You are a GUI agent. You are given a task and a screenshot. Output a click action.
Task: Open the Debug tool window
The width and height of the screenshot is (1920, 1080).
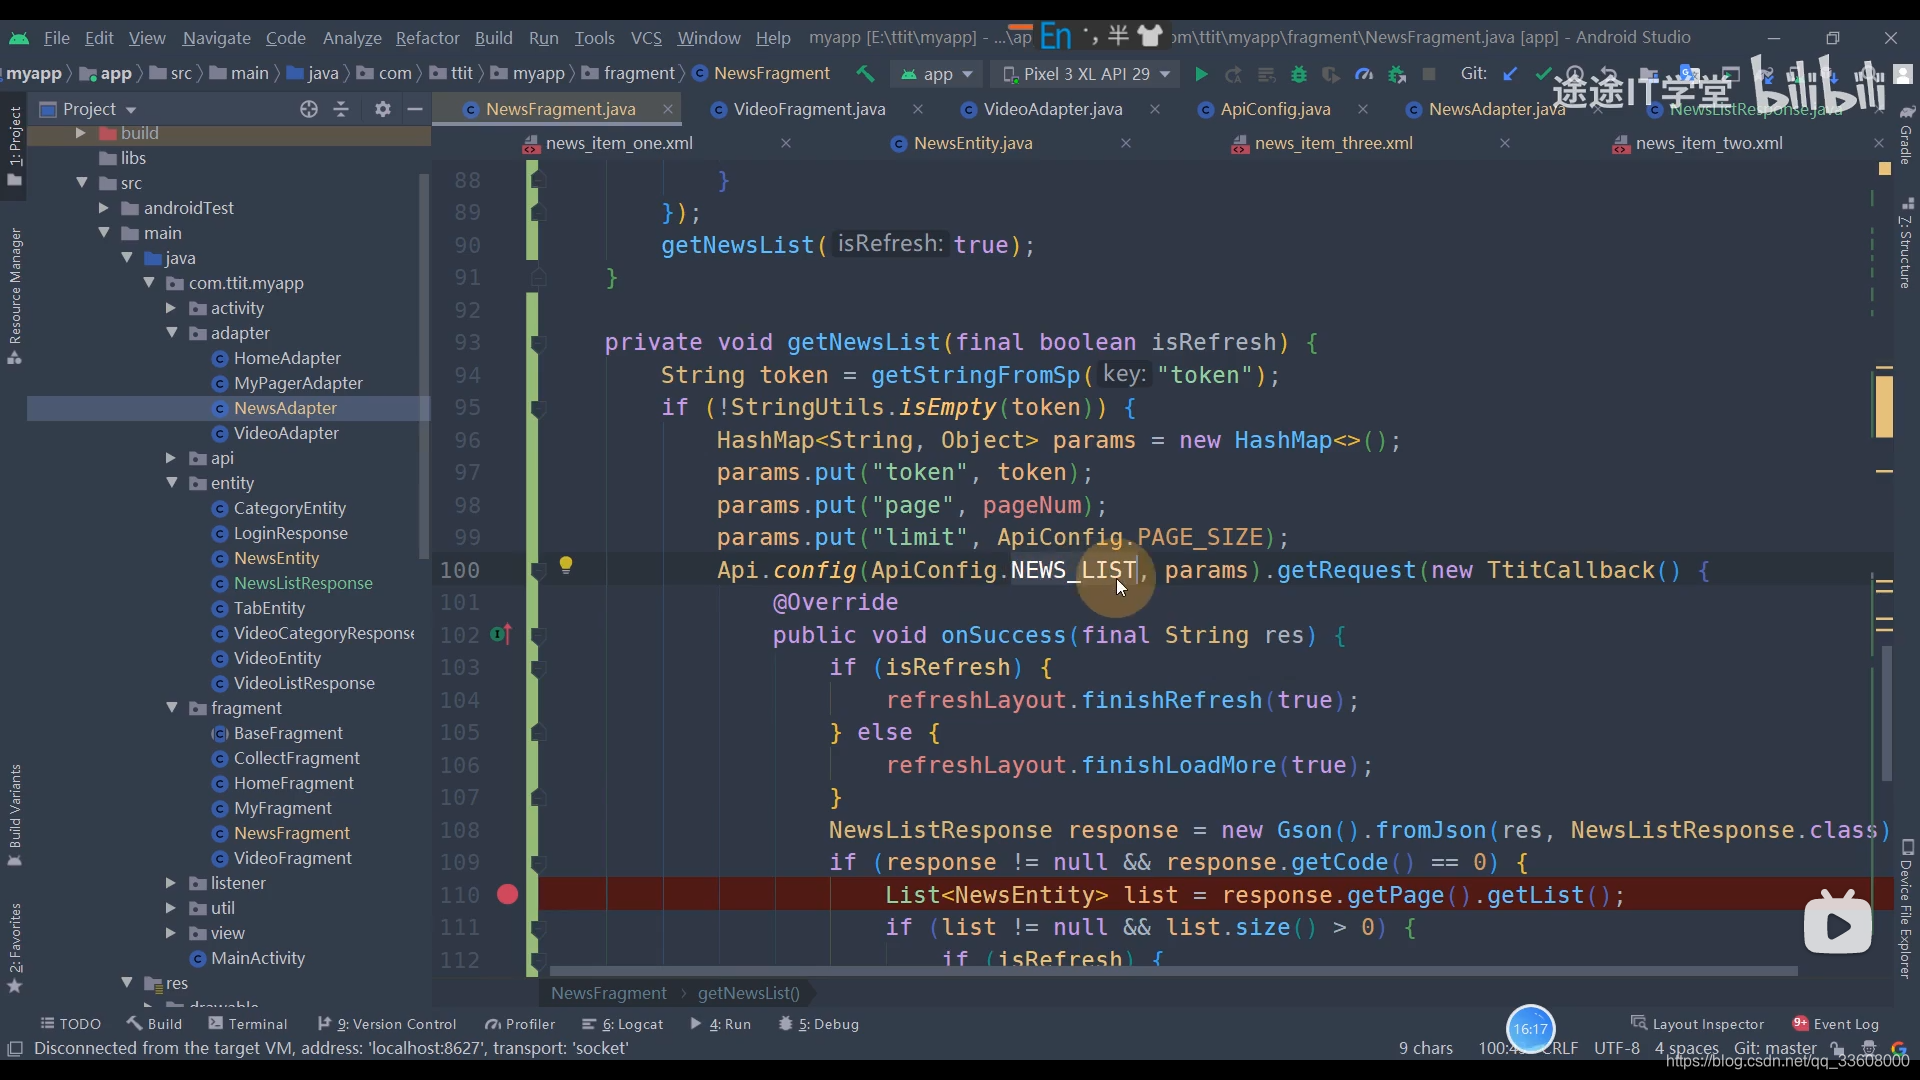[x=819, y=1024]
